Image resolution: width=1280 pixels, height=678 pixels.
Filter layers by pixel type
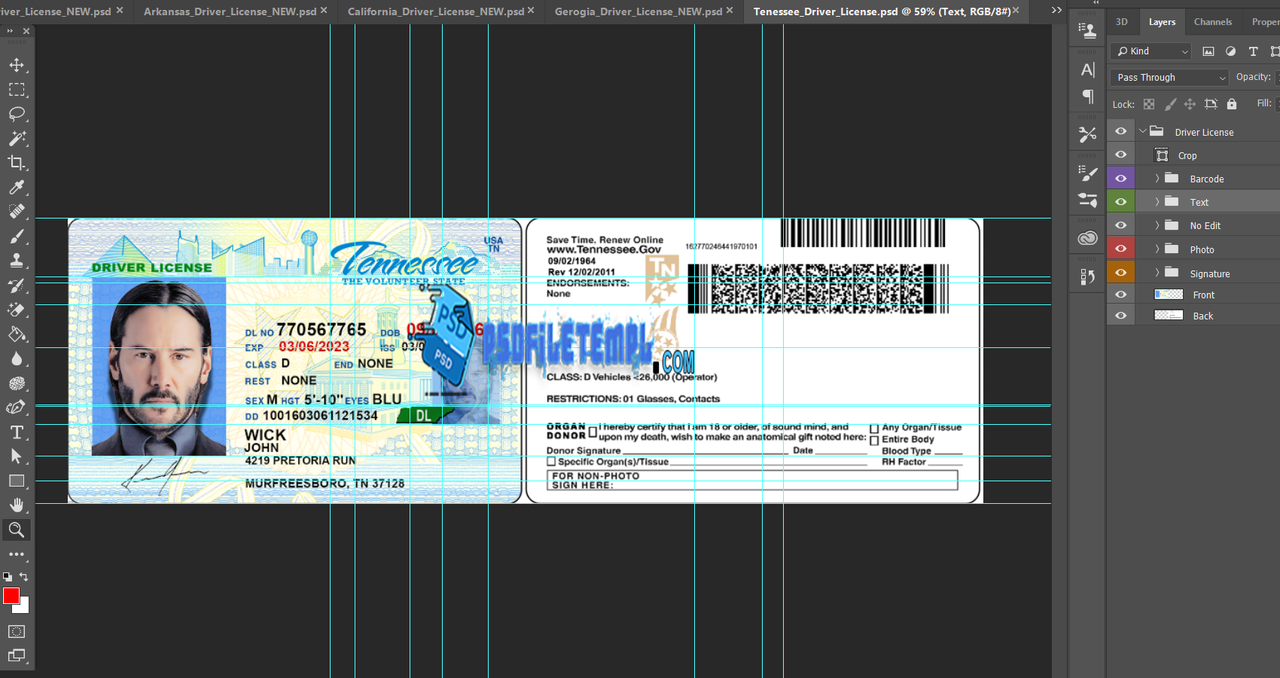point(1208,51)
